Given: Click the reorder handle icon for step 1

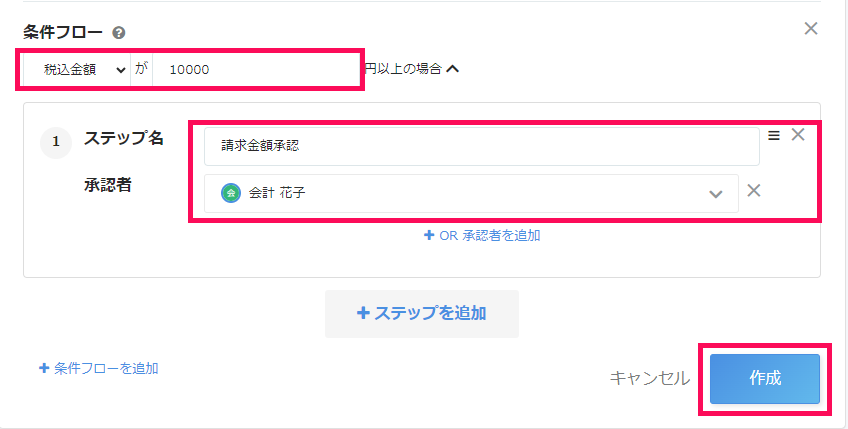Looking at the screenshot, I should click(x=774, y=135).
